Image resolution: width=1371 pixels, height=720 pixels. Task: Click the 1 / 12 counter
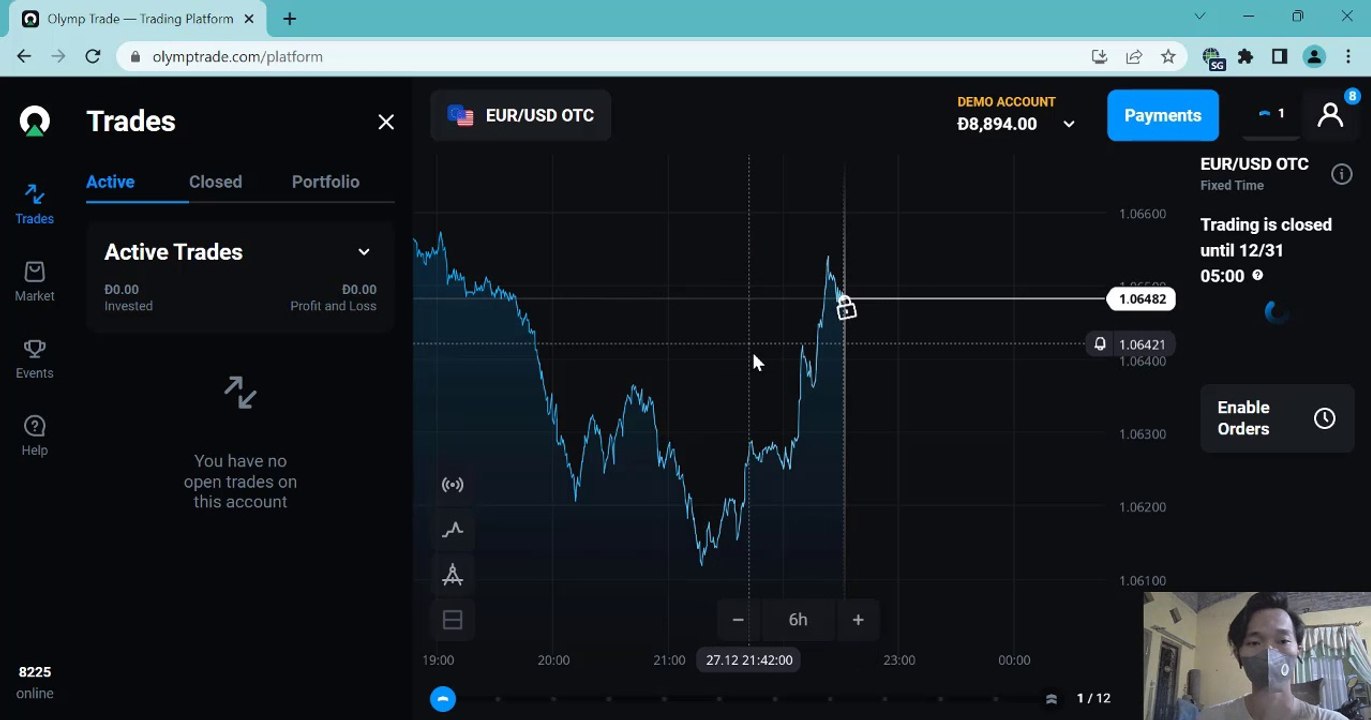click(x=1093, y=699)
